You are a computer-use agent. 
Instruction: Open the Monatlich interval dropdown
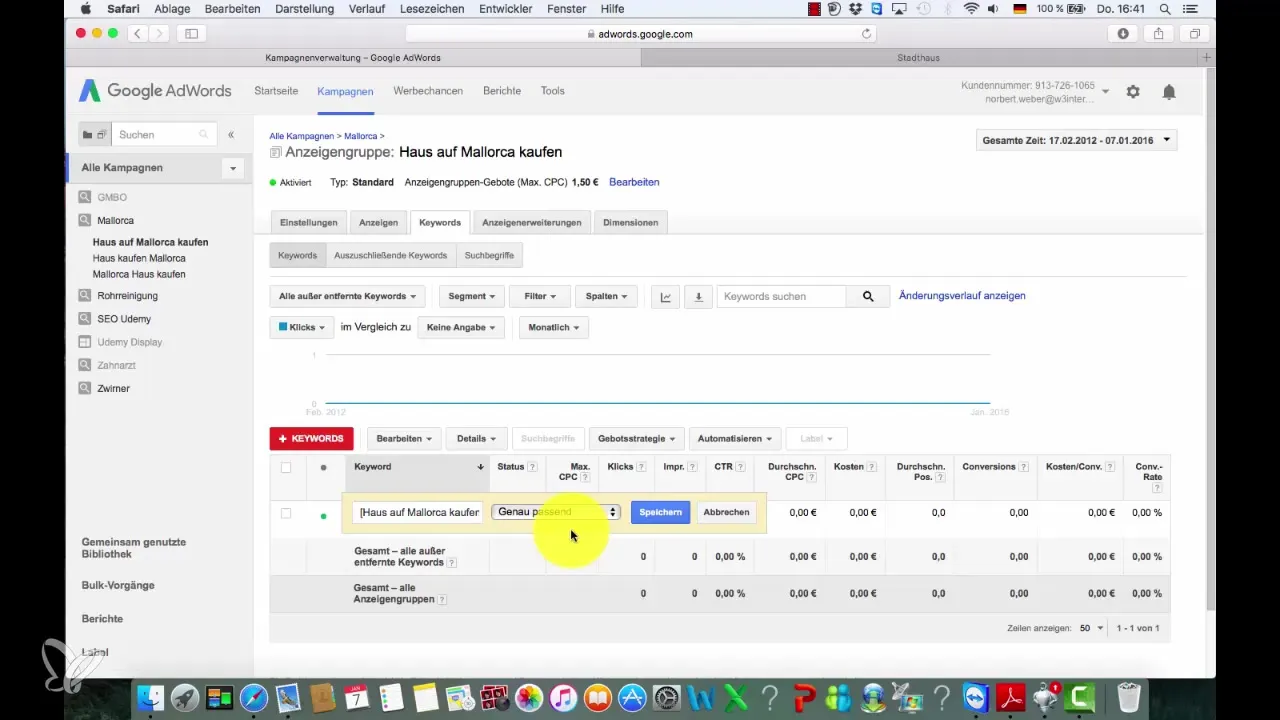(x=553, y=327)
